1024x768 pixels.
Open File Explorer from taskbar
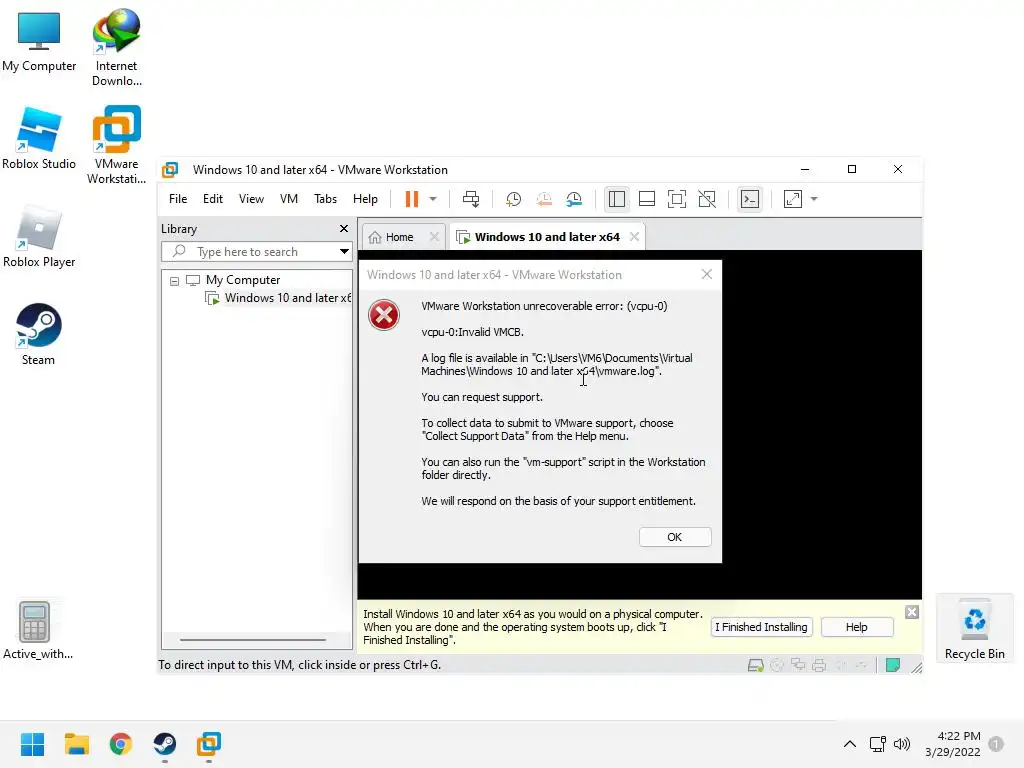click(76, 744)
